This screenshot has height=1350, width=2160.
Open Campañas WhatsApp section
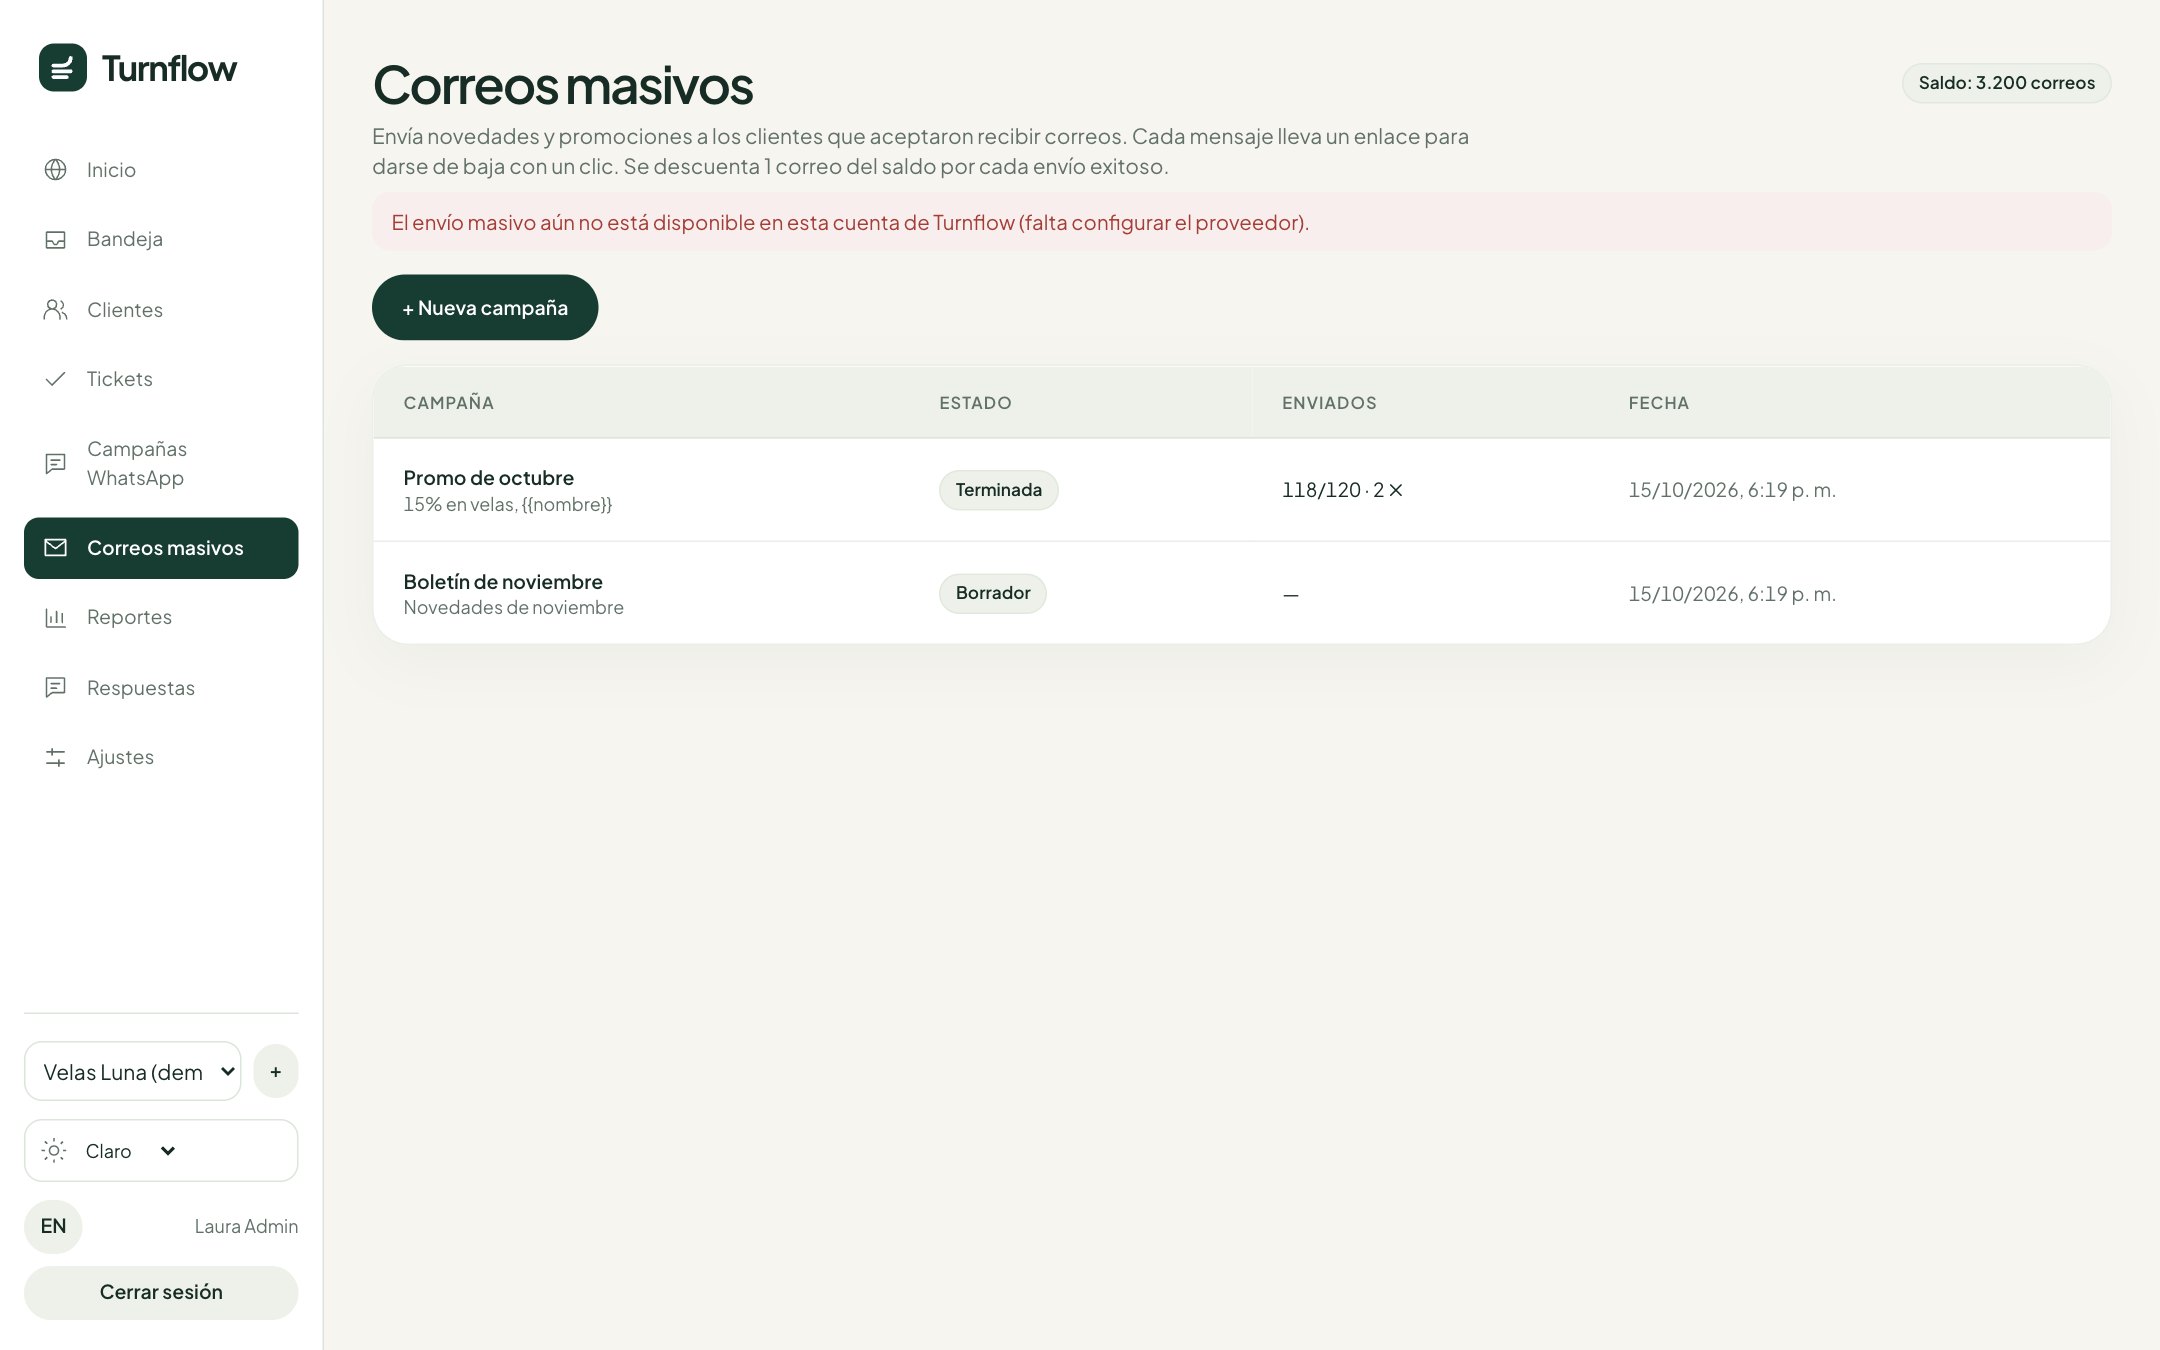pos(161,464)
